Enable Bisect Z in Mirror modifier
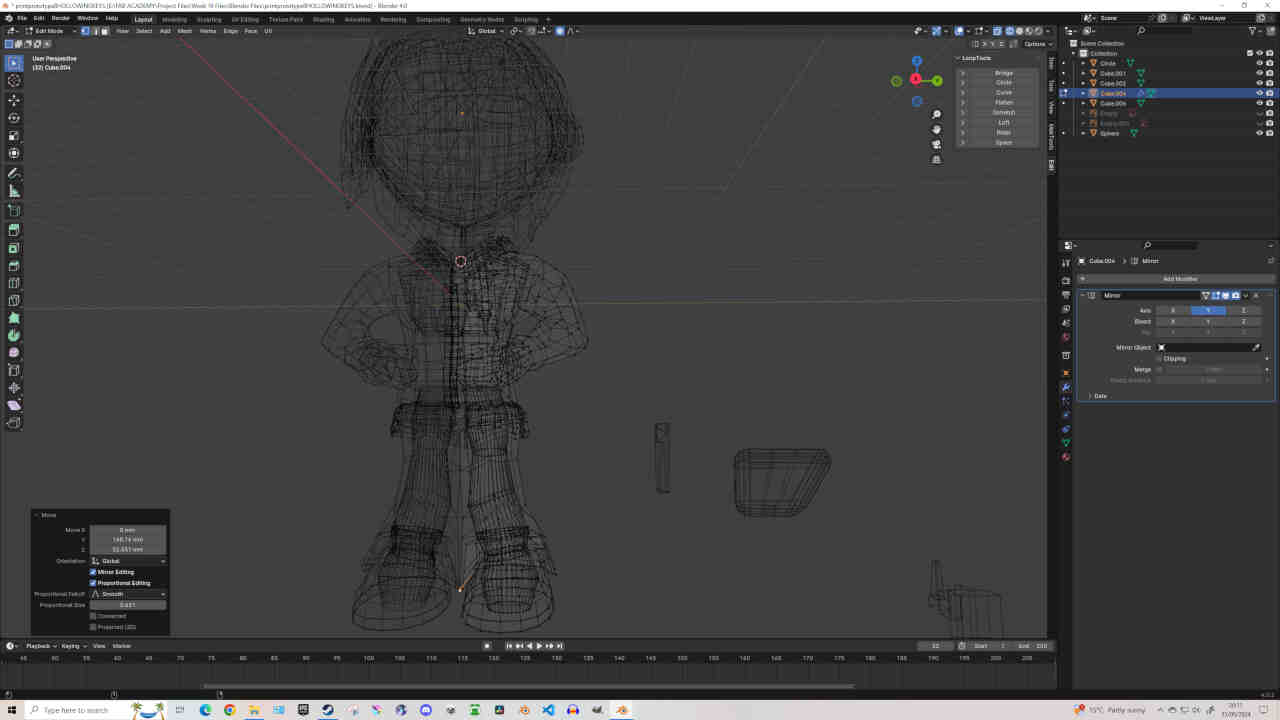1280x720 pixels. point(1244,321)
